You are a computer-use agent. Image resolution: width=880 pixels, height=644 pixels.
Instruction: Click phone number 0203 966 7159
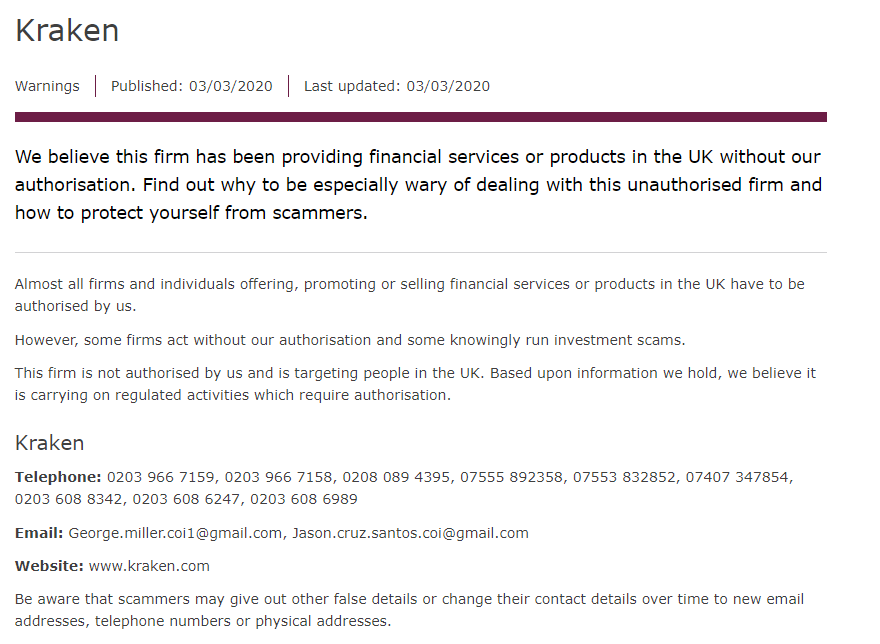(x=161, y=477)
